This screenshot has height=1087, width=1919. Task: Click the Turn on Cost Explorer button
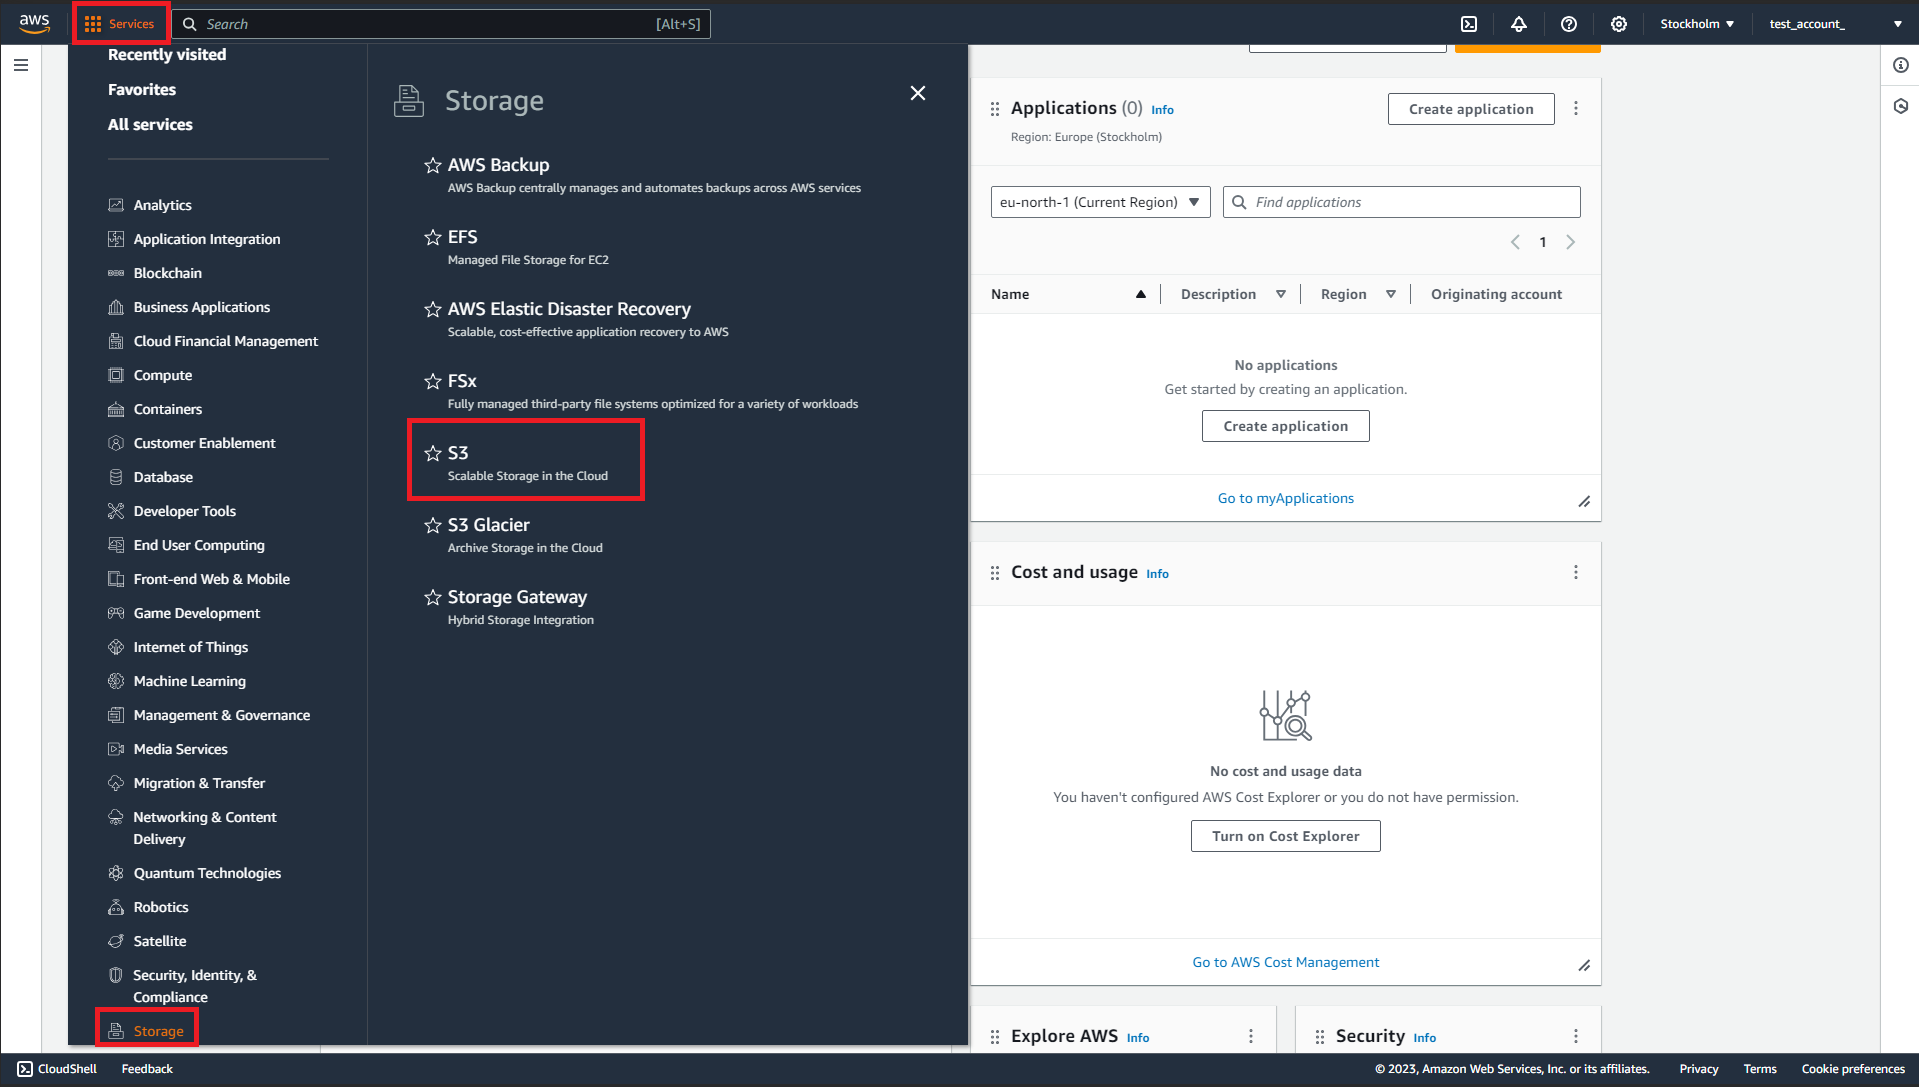(x=1285, y=836)
